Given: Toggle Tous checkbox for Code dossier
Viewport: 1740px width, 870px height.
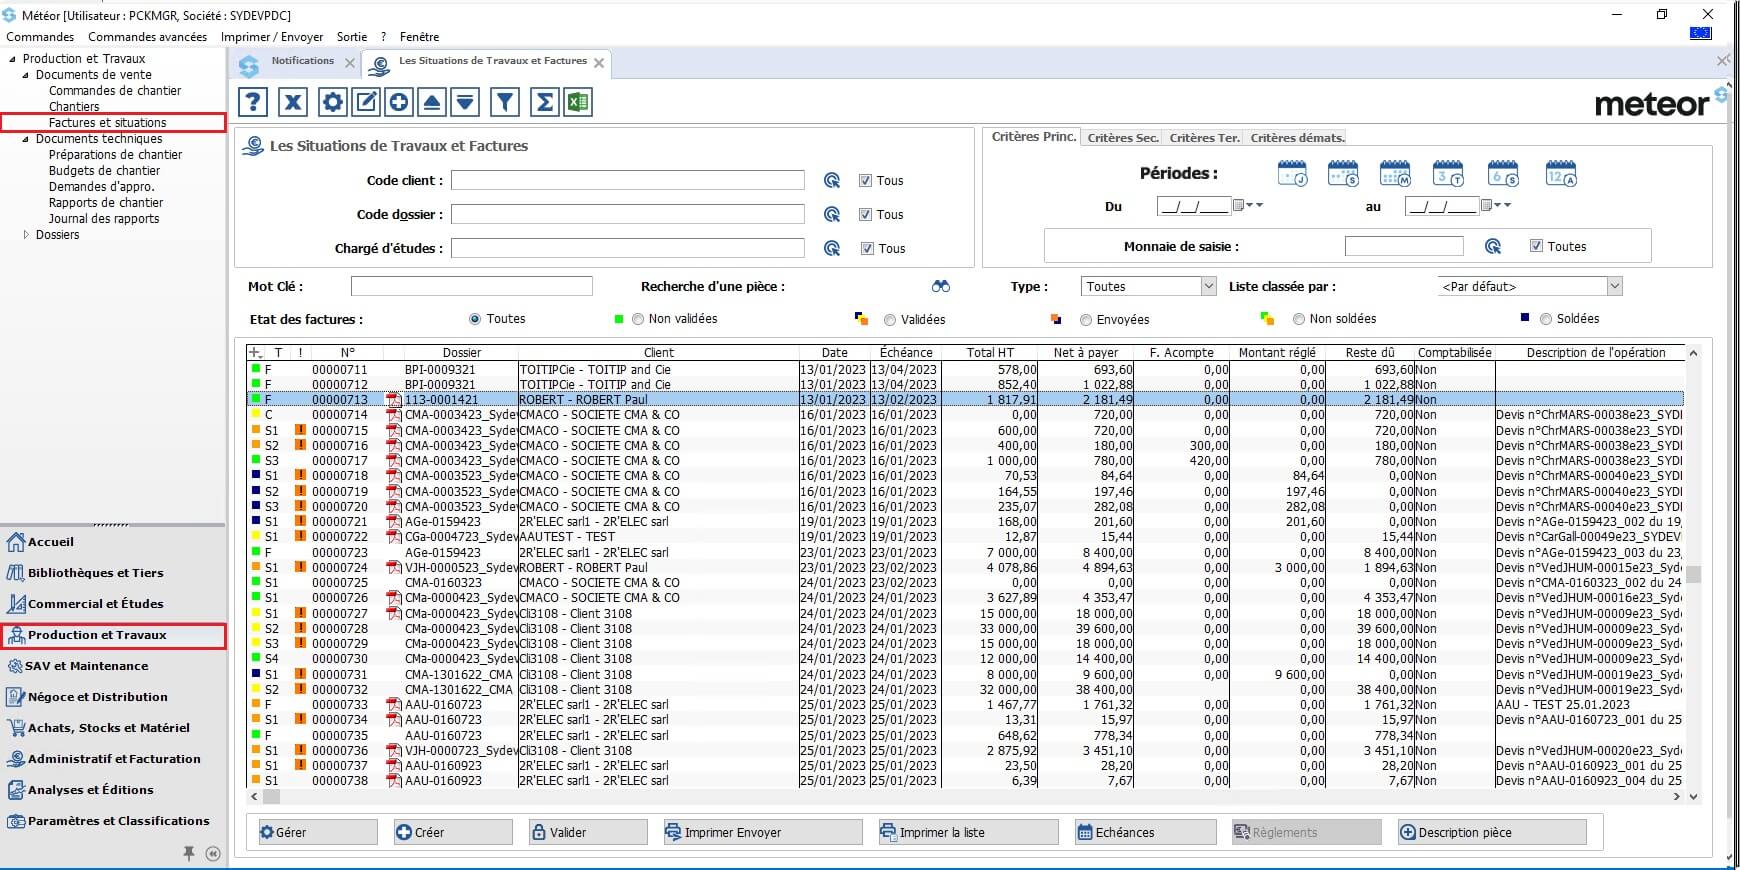Looking at the screenshot, I should click(x=866, y=215).
